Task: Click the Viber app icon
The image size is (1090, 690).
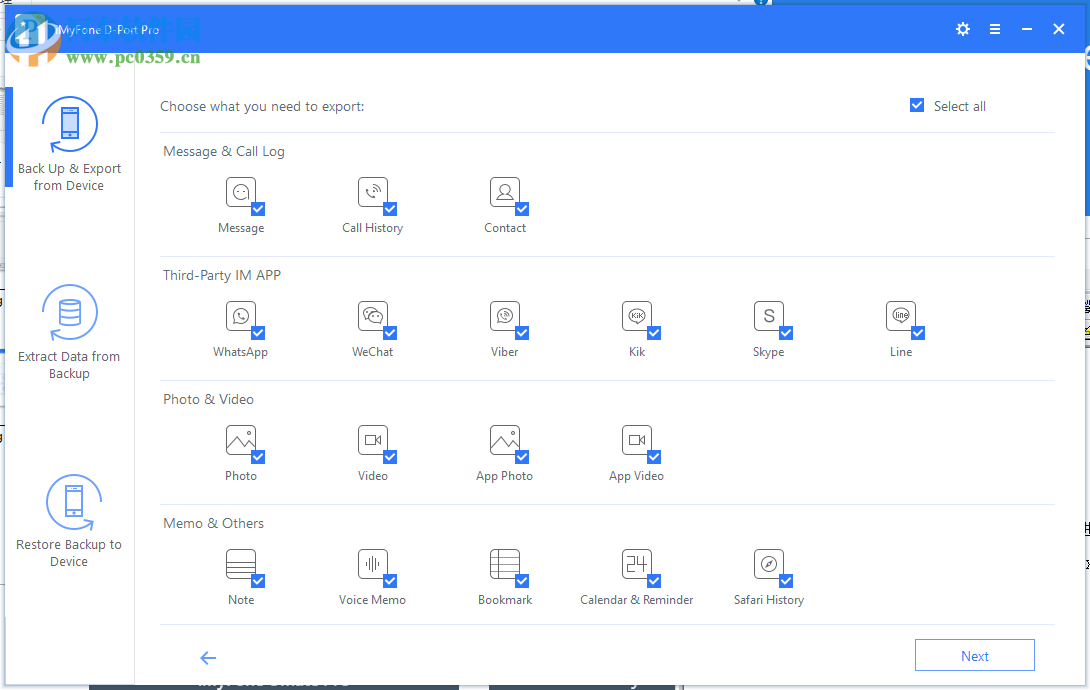Action: coord(504,316)
